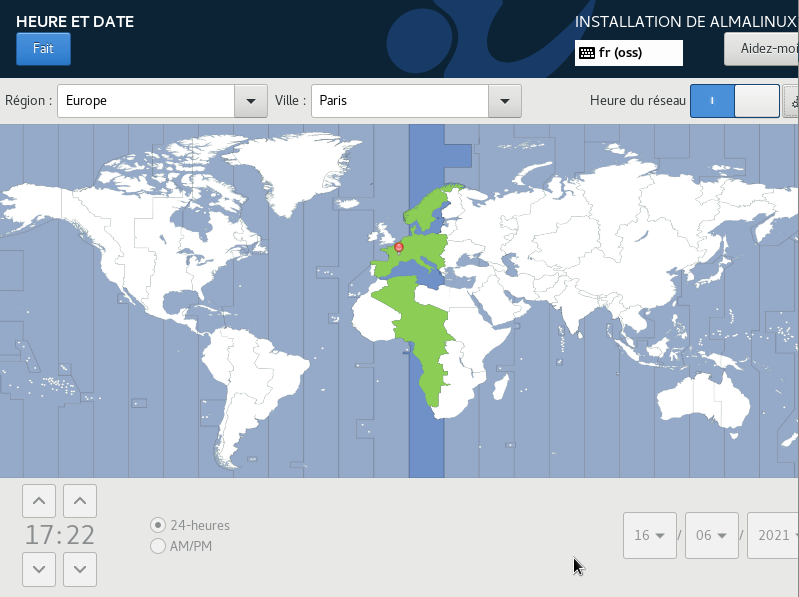Click the Aidez-moi help button
The image size is (799, 597).
click(762, 48)
